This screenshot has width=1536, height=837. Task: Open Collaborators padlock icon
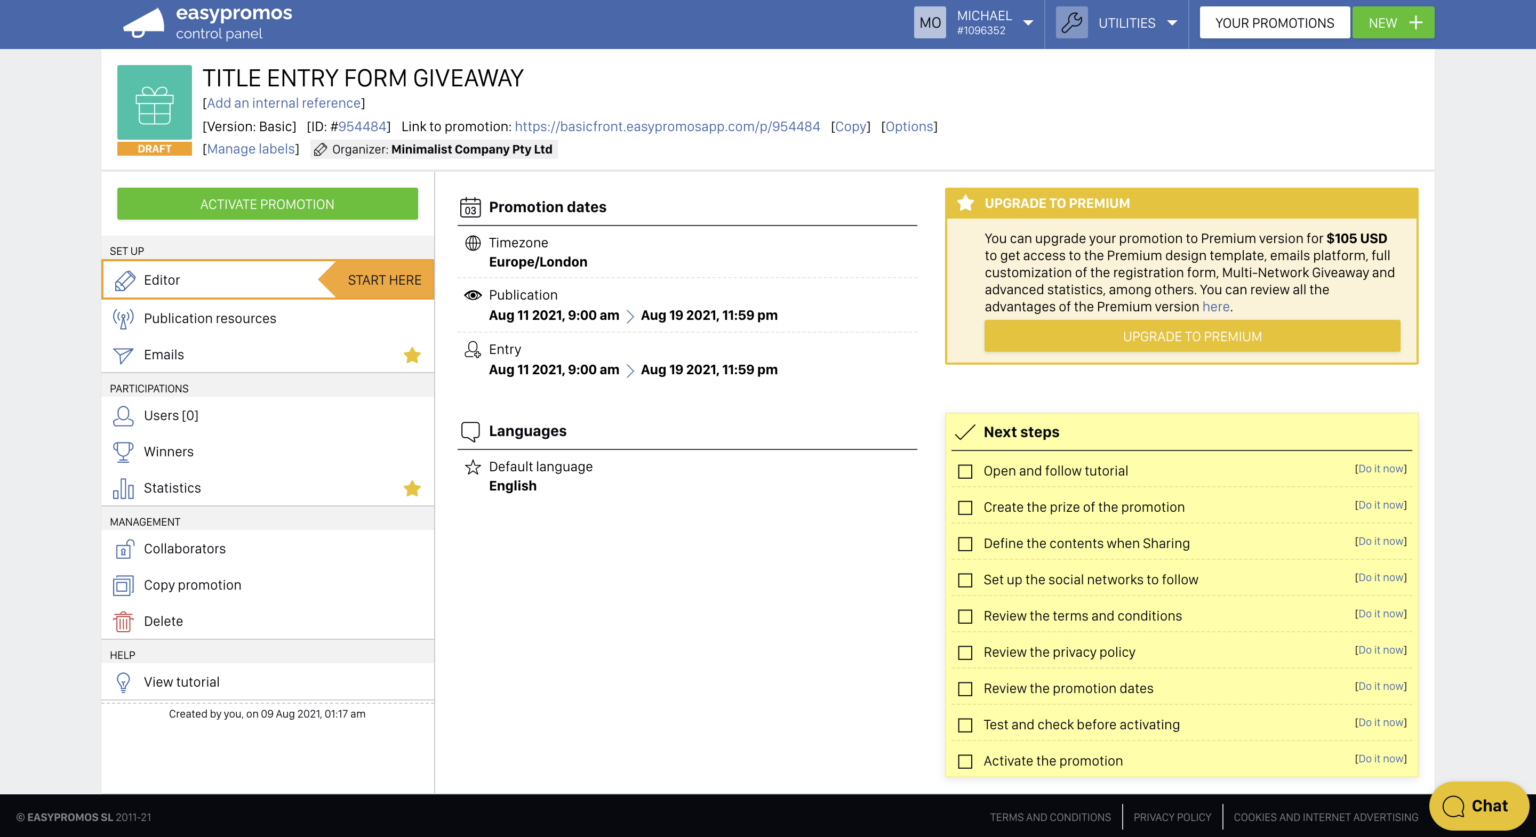point(123,548)
